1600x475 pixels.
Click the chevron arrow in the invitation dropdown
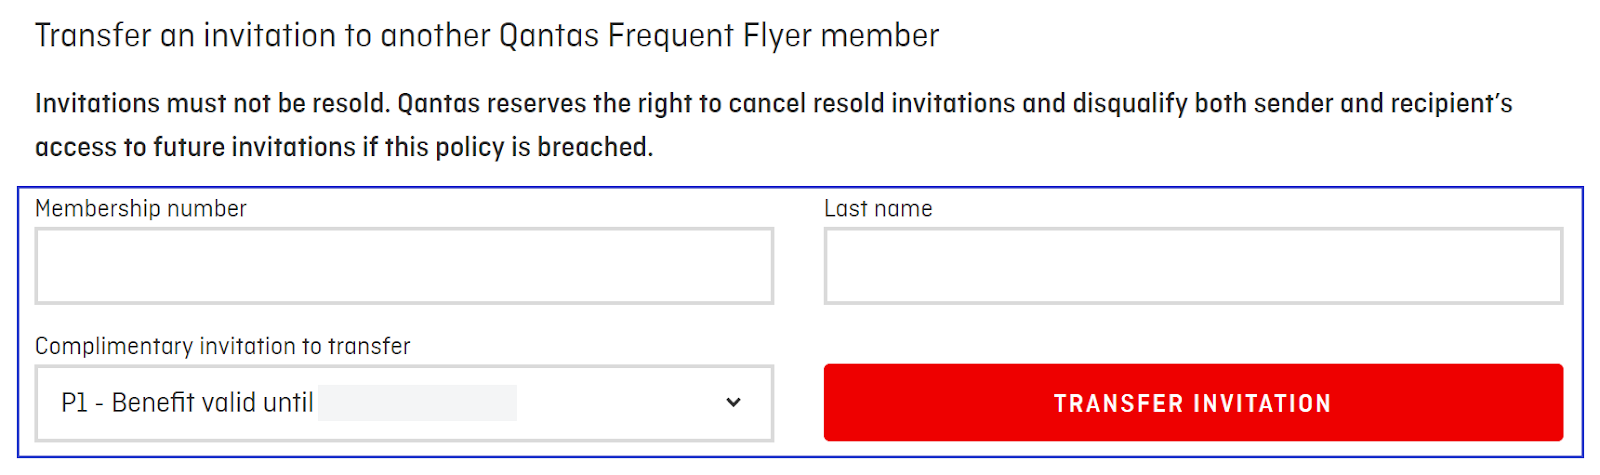pos(733,403)
